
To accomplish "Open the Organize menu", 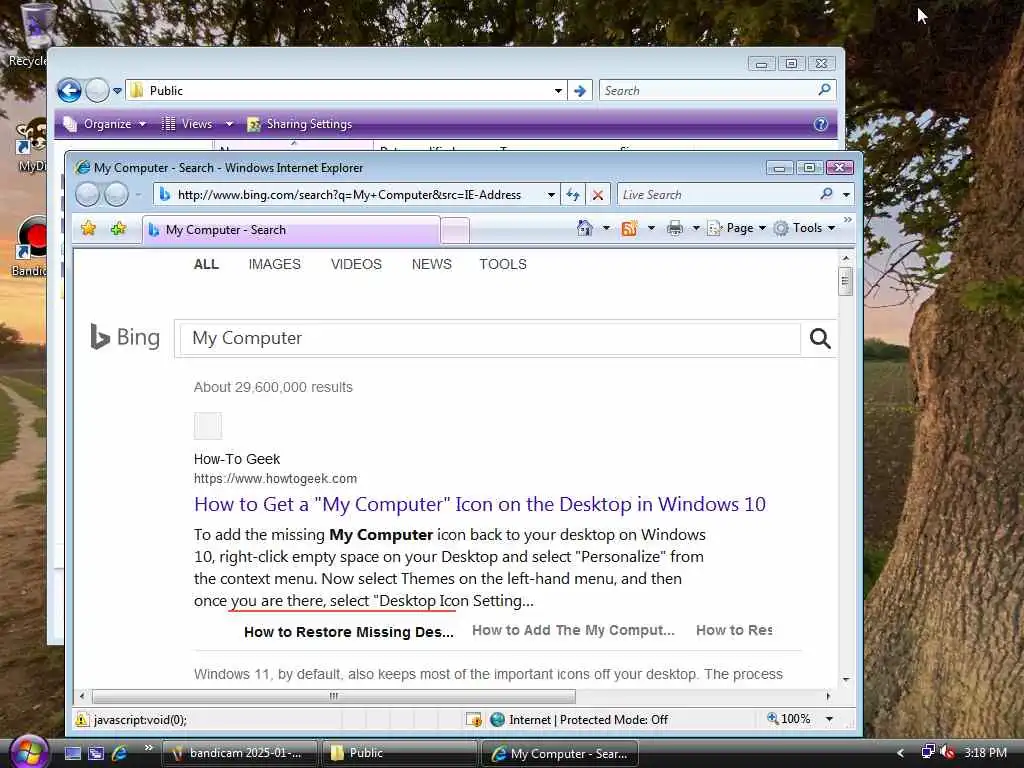I will 104,124.
